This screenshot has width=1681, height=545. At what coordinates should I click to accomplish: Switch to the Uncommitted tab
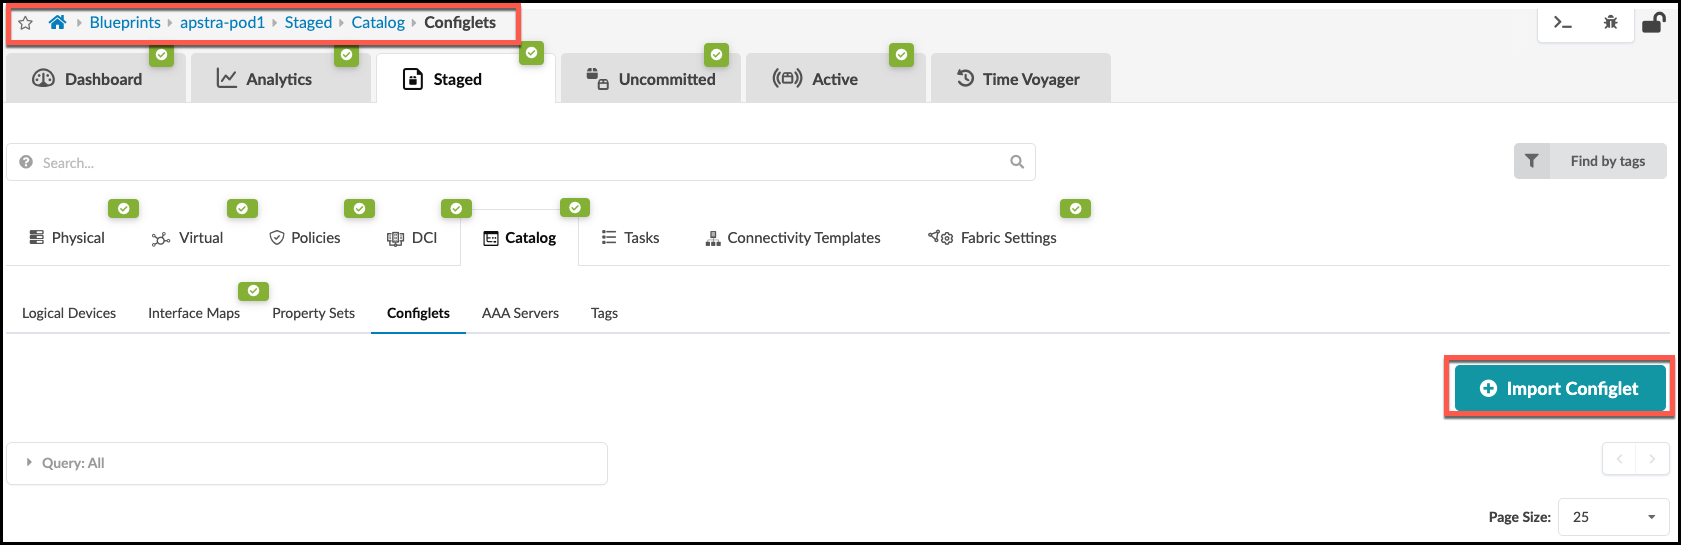click(651, 79)
